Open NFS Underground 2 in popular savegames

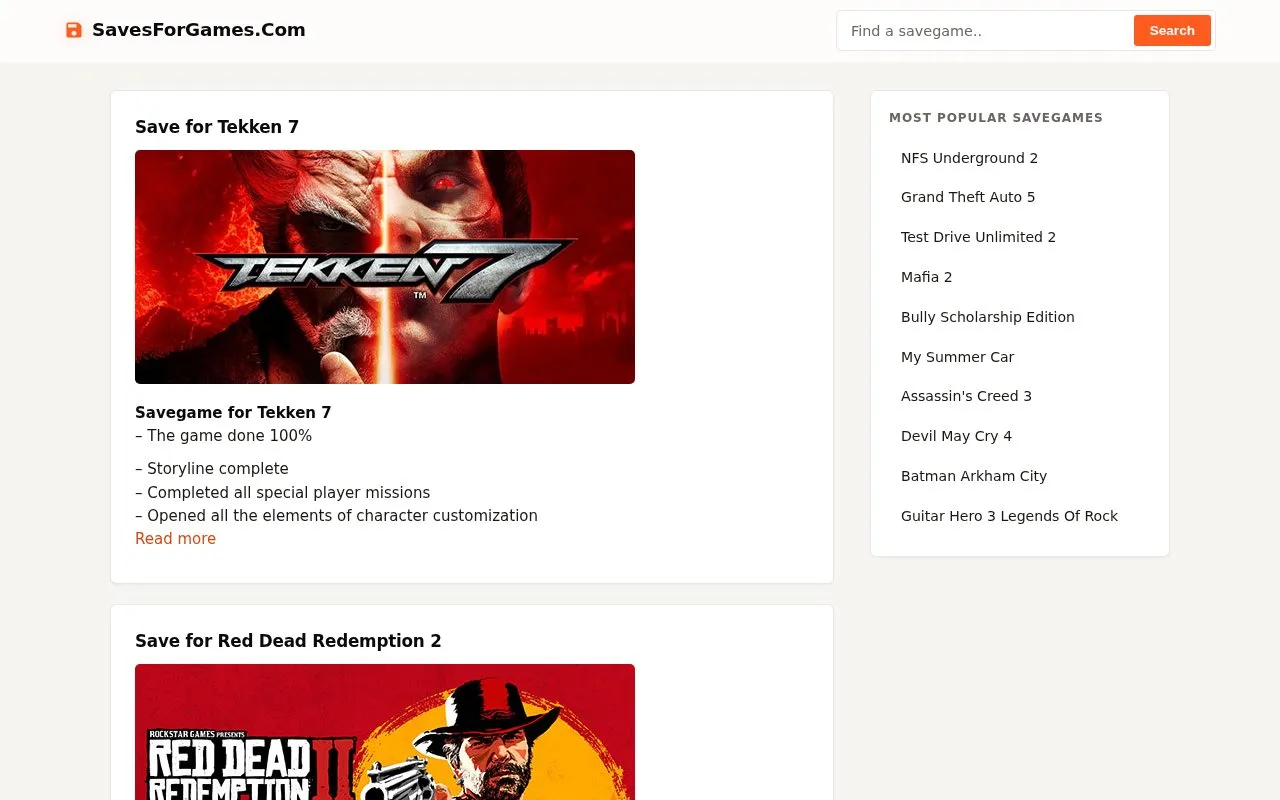click(x=969, y=158)
